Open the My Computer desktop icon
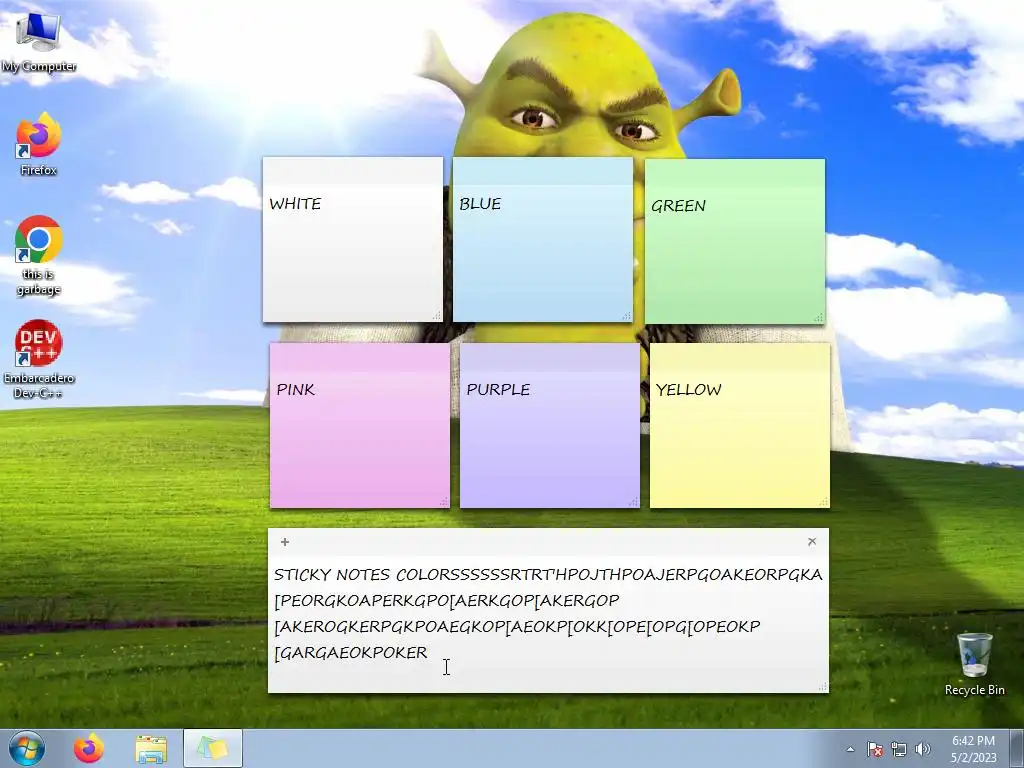Screen dimensions: 1024x768 click(x=38, y=40)
